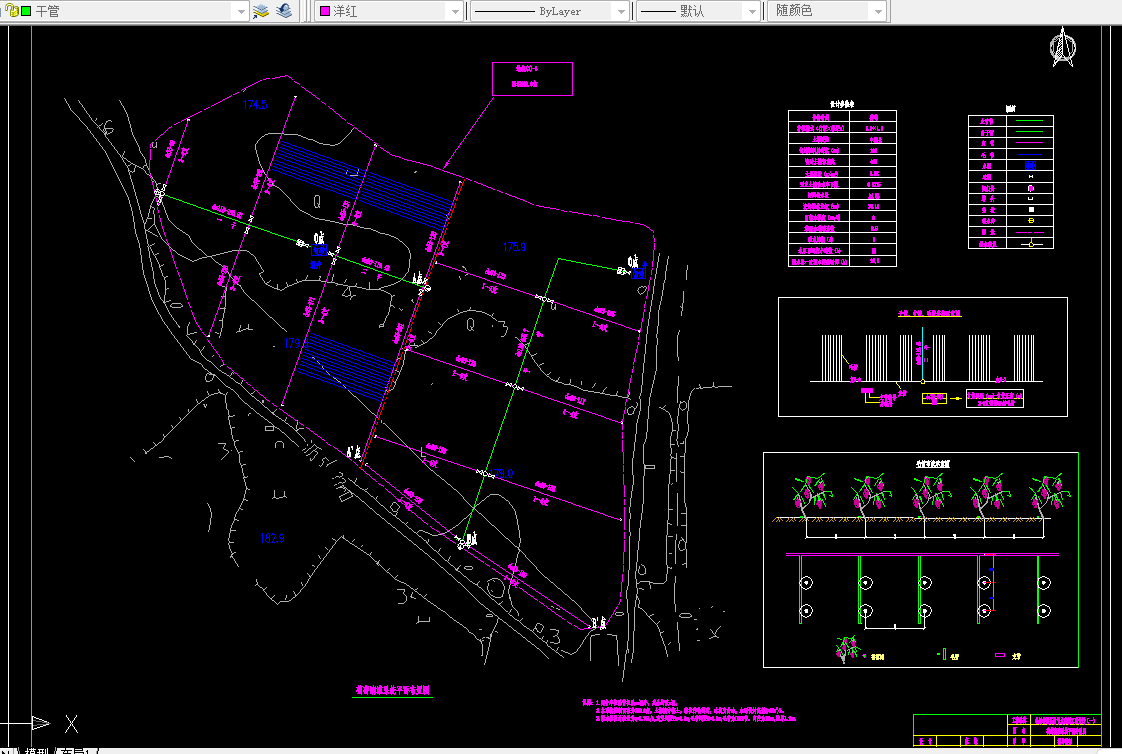Screen dimensions: 1122x754
Task: Select the magenta callout box above the plan
Action: coord(532,79)
